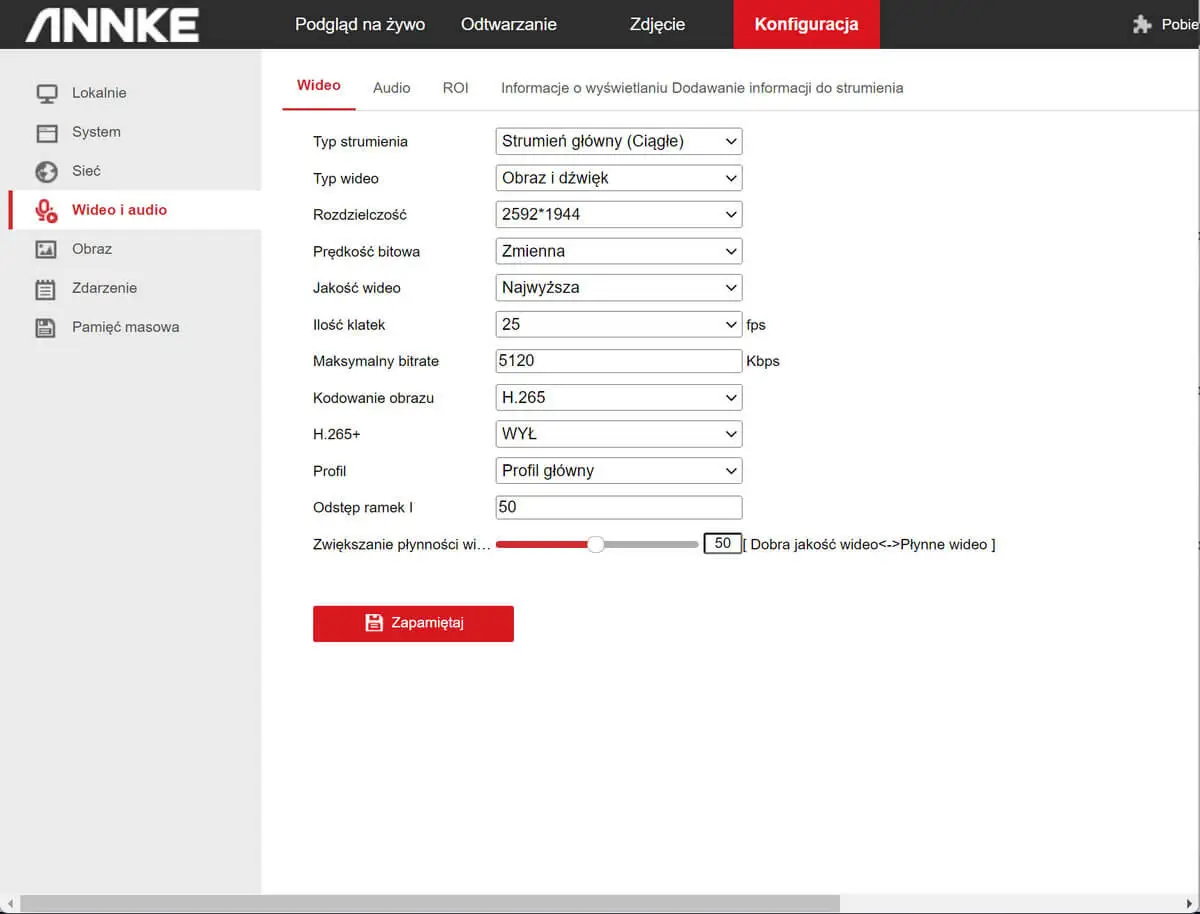
Task: Click the Maksymalny bitrate input field
Action: coord(618,361)
